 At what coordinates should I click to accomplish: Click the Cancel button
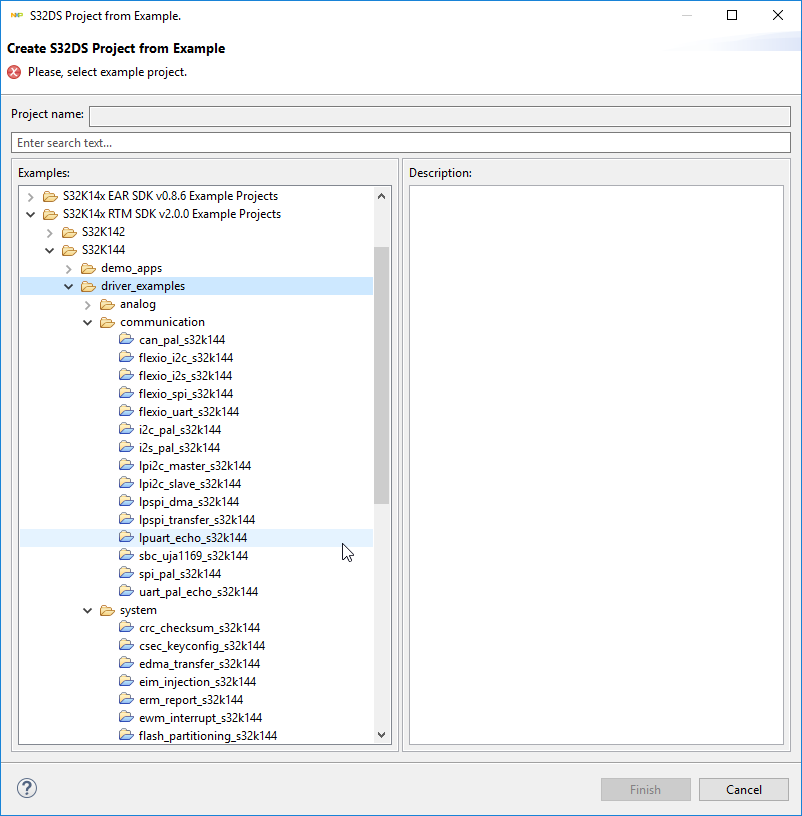tap(744, 789)
